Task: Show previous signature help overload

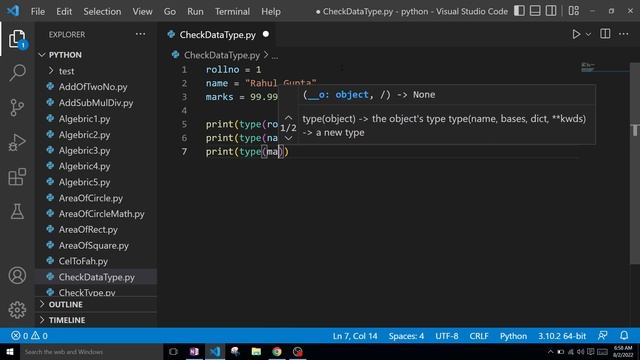Action: (288, 118)
